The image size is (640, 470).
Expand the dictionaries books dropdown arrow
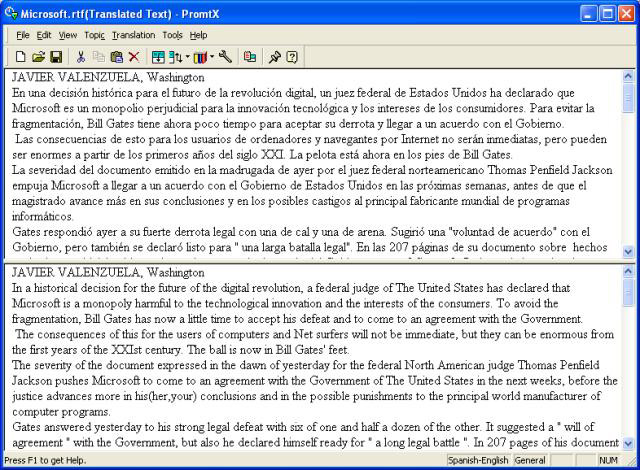click(x=211, y=57)
